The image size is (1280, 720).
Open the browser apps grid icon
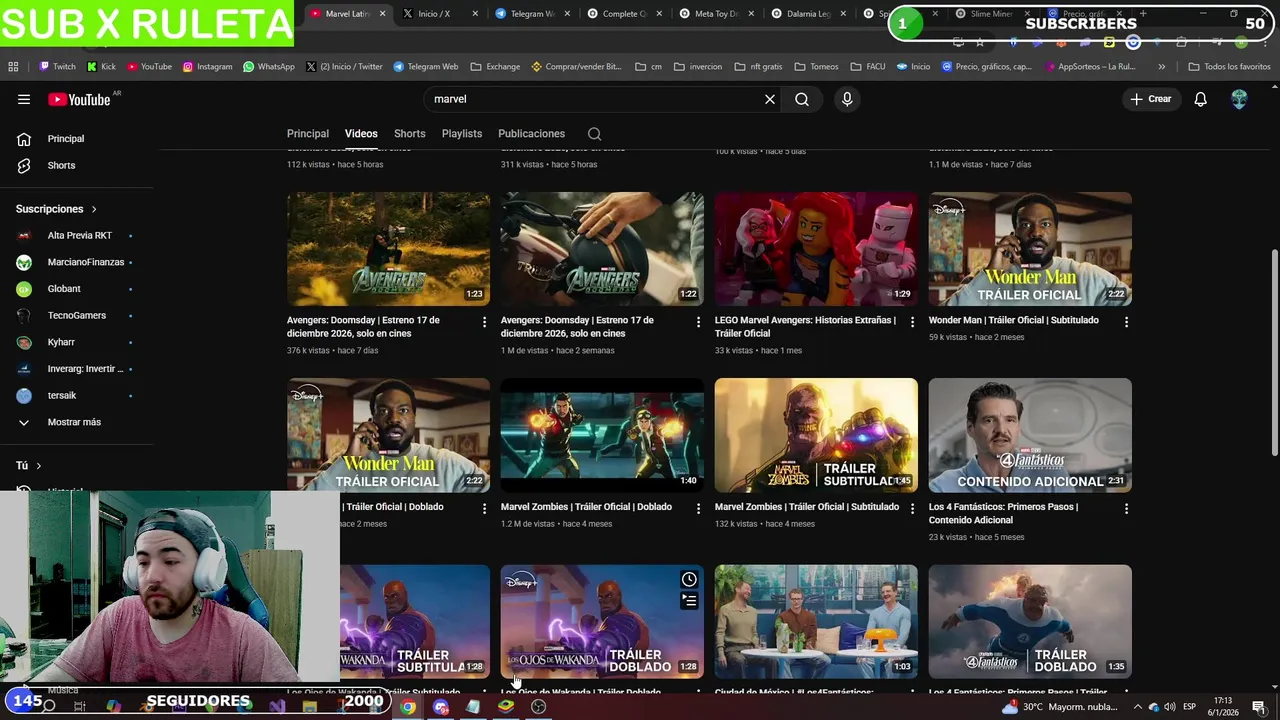[x=13, y=67]
